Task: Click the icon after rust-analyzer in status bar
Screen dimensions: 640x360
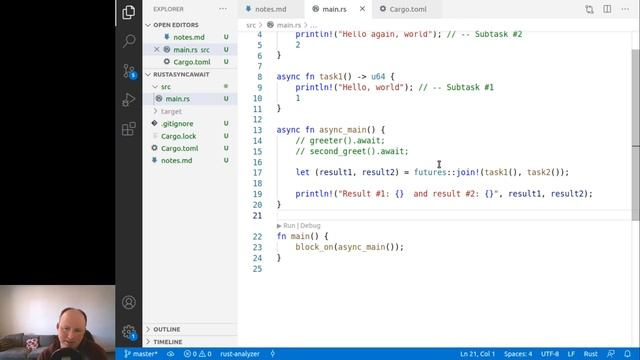Action: tap(273, 354)
